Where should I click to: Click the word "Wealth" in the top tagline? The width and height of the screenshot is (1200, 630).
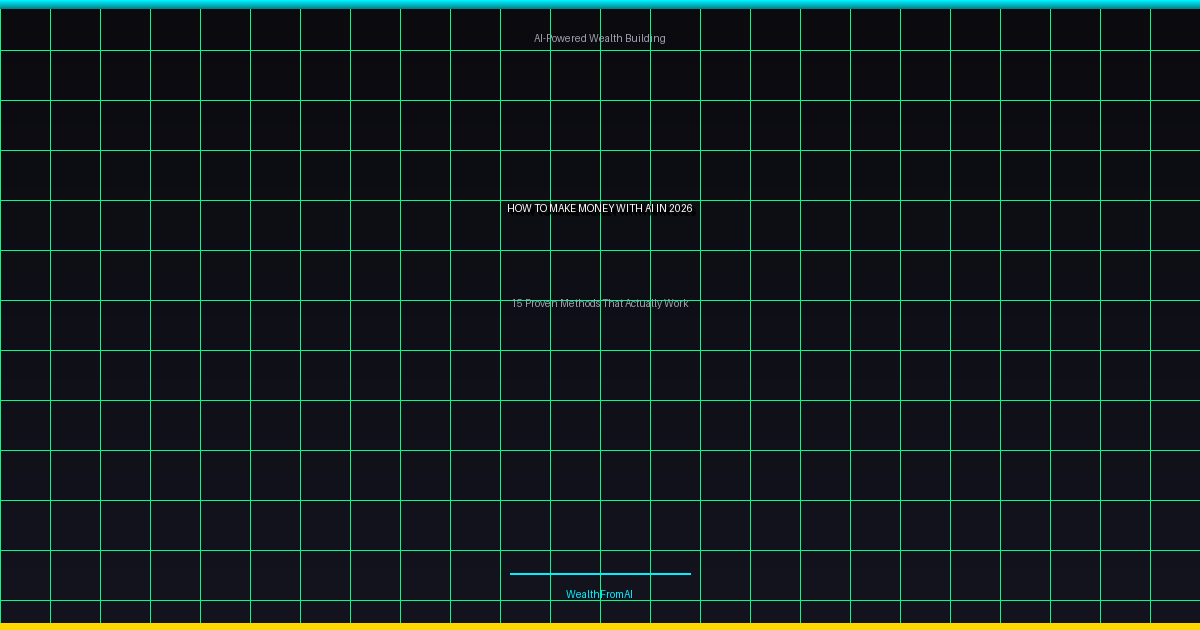click(605, 39)
